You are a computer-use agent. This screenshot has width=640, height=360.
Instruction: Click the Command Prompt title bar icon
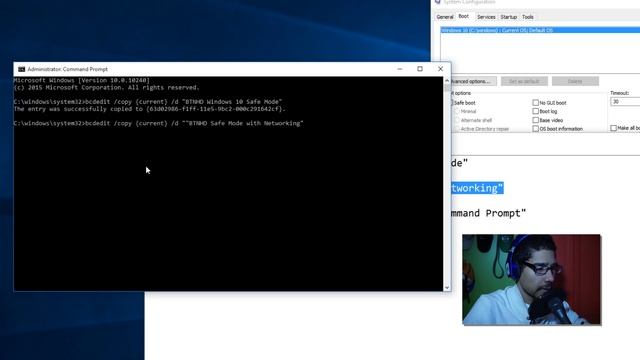point(22,69)
